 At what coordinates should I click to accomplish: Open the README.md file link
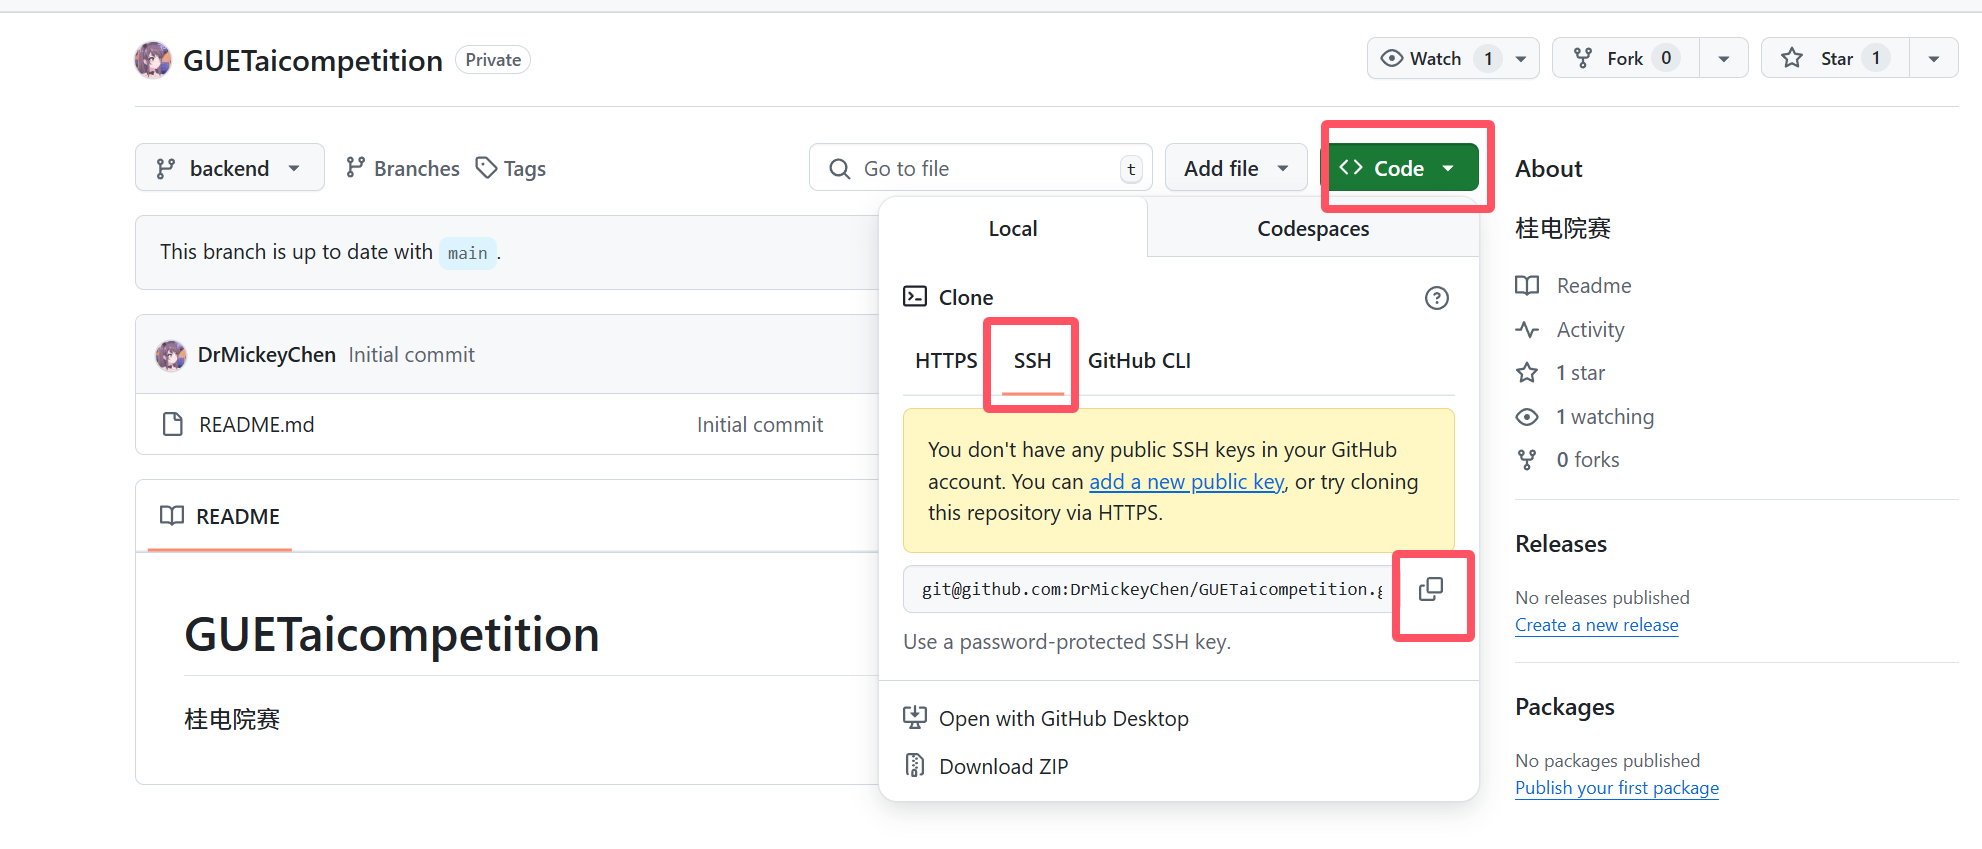(256, 425)
